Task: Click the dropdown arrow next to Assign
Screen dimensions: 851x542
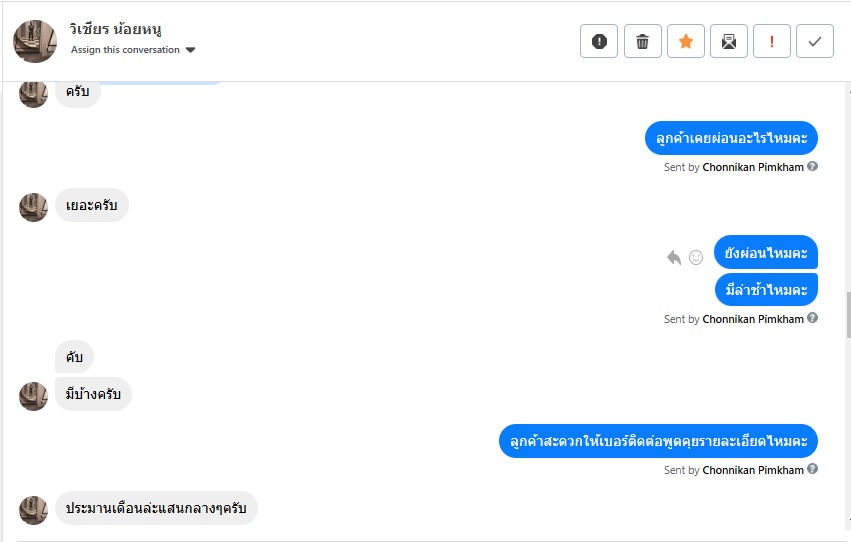Action: pyautogui.click(x=191, y=50)
